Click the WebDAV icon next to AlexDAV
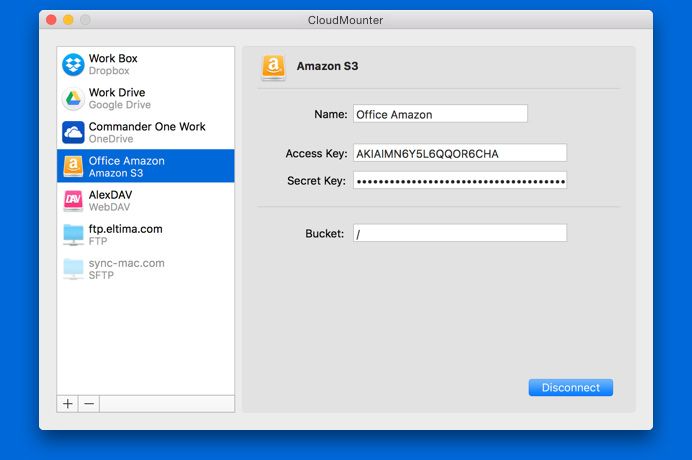 [73, 200]
